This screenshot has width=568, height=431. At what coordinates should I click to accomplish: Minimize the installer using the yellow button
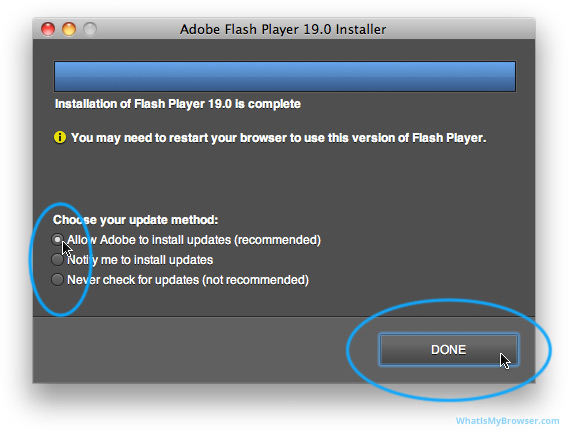(69, 29)
